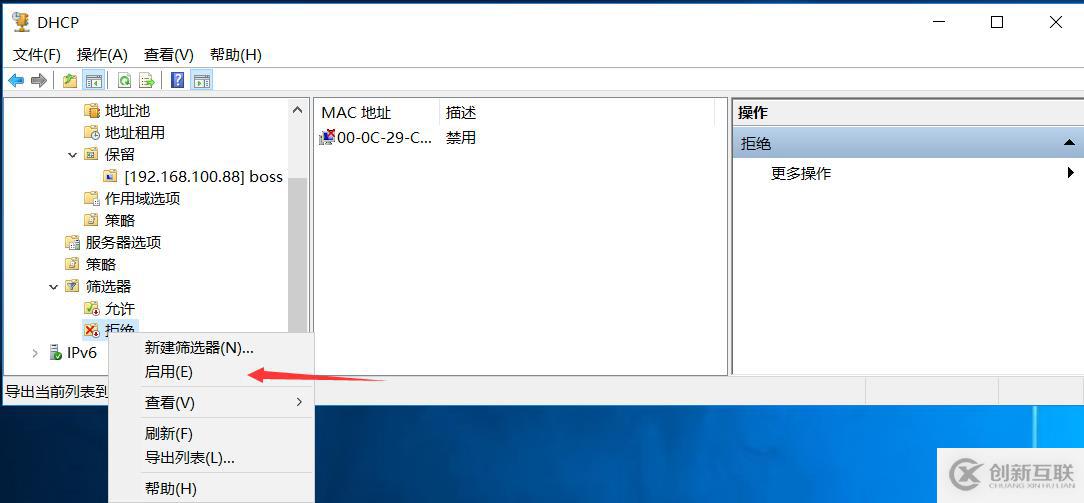Viewport: 1084px width, 503px height.
Task: Click the Export list toolbar icon
Action: tap(147, 81)
